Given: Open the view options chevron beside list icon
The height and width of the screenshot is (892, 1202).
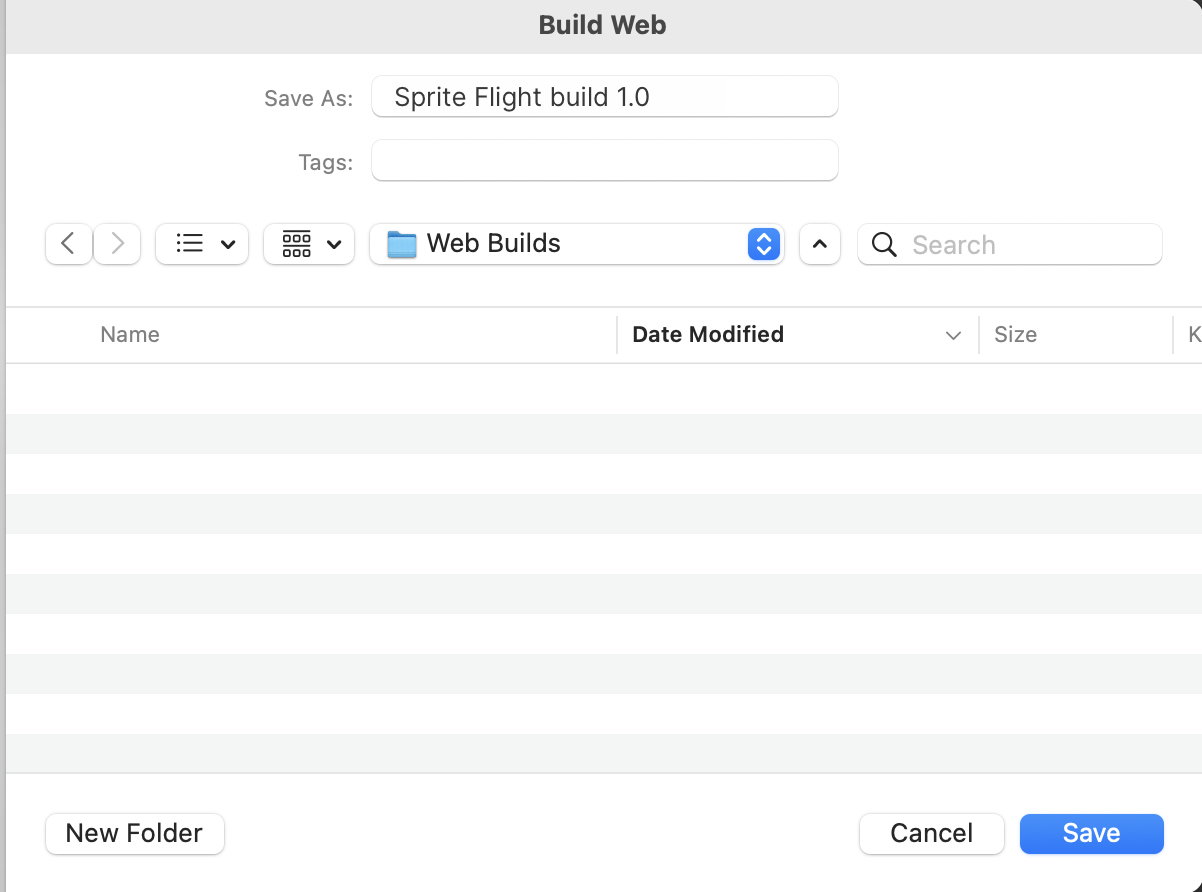Looking at the screenshot, I should [228, 244].
